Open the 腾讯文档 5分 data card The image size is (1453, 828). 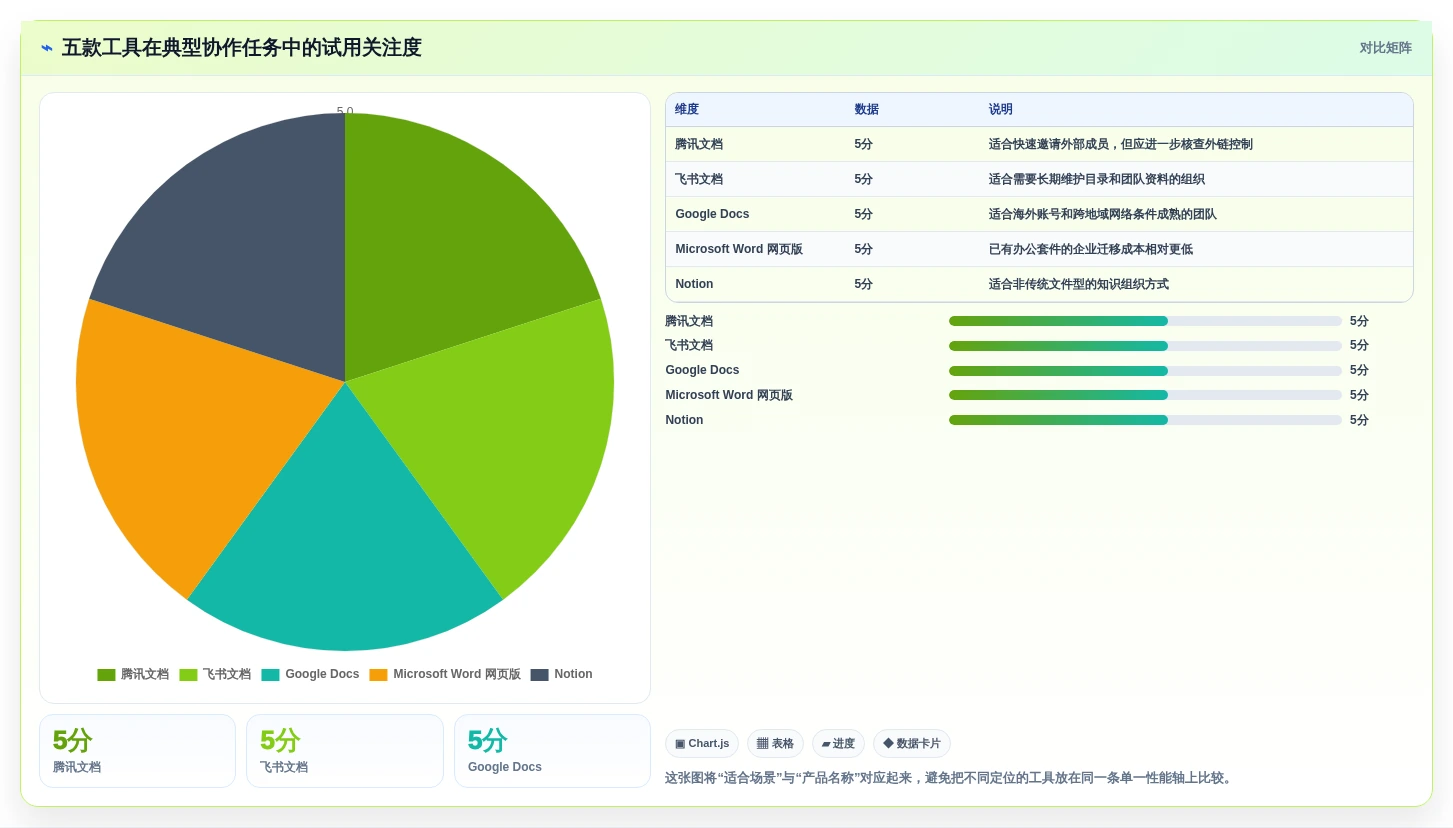coord(137,751)
